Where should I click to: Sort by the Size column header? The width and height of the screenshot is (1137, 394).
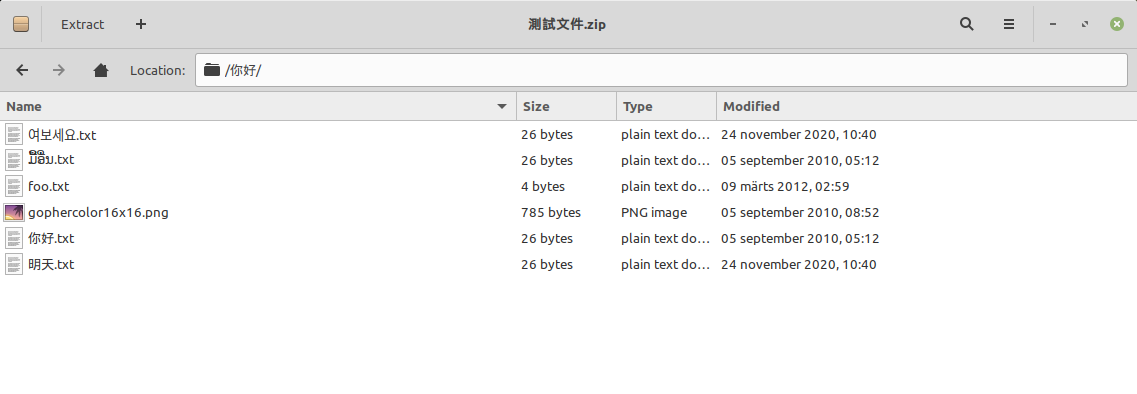tap(566, 106)
